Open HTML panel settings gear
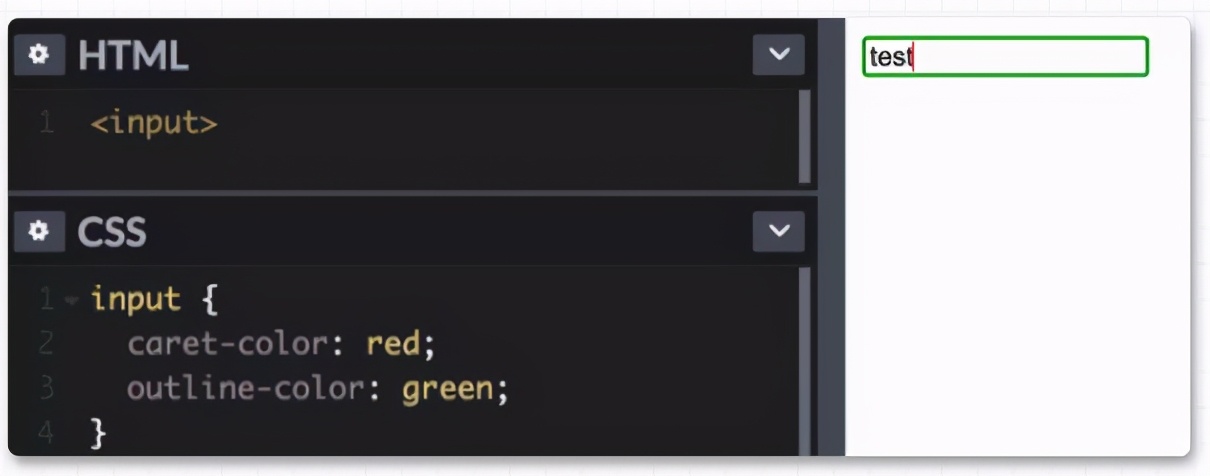The image size is (1210, 476). coord(39,56)
